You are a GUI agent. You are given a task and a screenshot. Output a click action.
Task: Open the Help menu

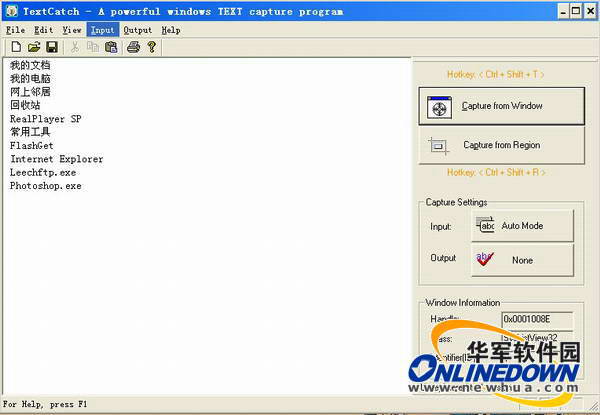tap(171, 30)
